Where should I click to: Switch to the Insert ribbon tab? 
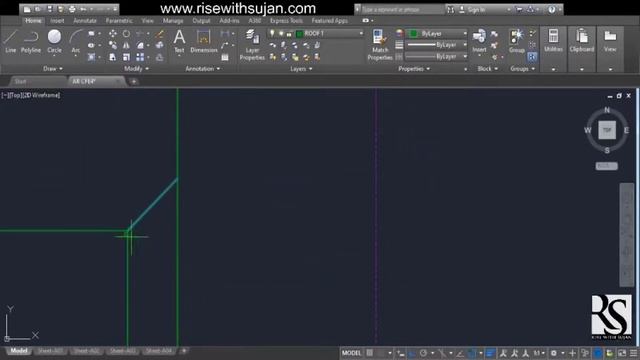(x=57, y=20)
